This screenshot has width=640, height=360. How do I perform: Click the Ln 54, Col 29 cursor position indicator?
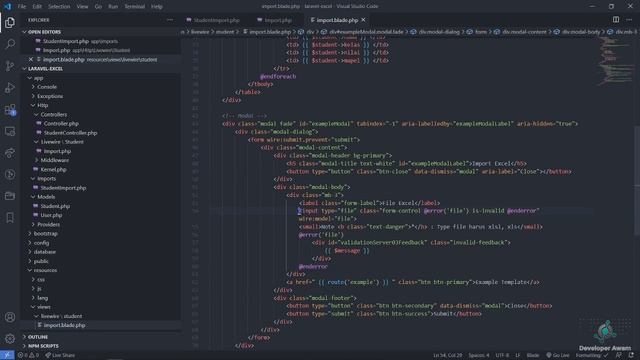coord(447,355)
